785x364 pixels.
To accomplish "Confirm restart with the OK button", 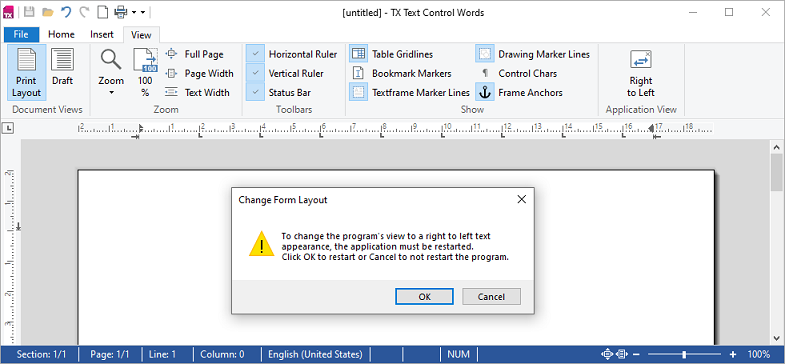I will coord(425,296).
